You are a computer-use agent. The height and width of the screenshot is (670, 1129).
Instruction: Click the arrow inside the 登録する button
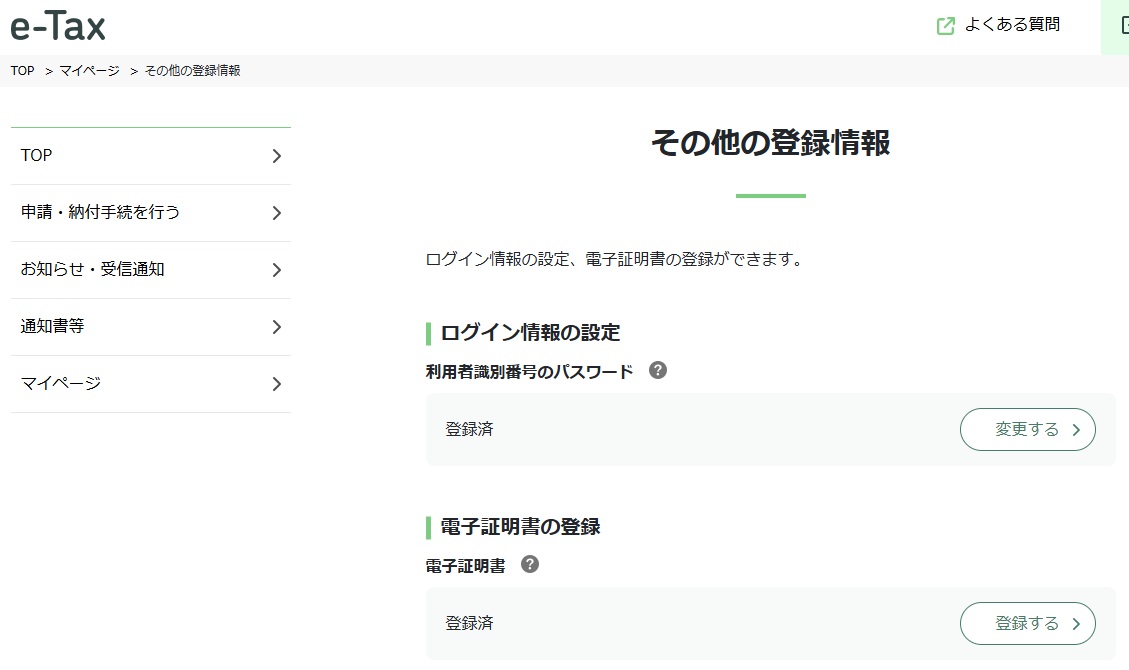(1076, 624)
